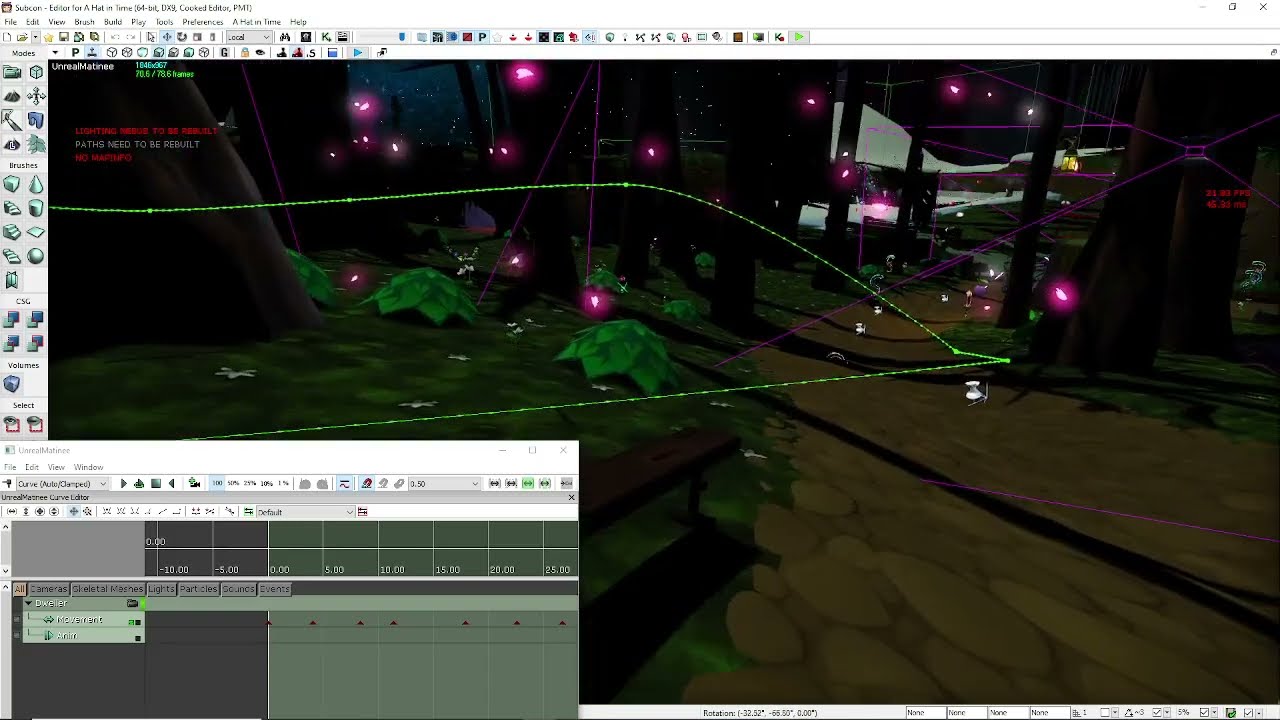Select Geometry mode cube icon
Viewport: 1280px width, 720px height.
[x=36, y=72]
